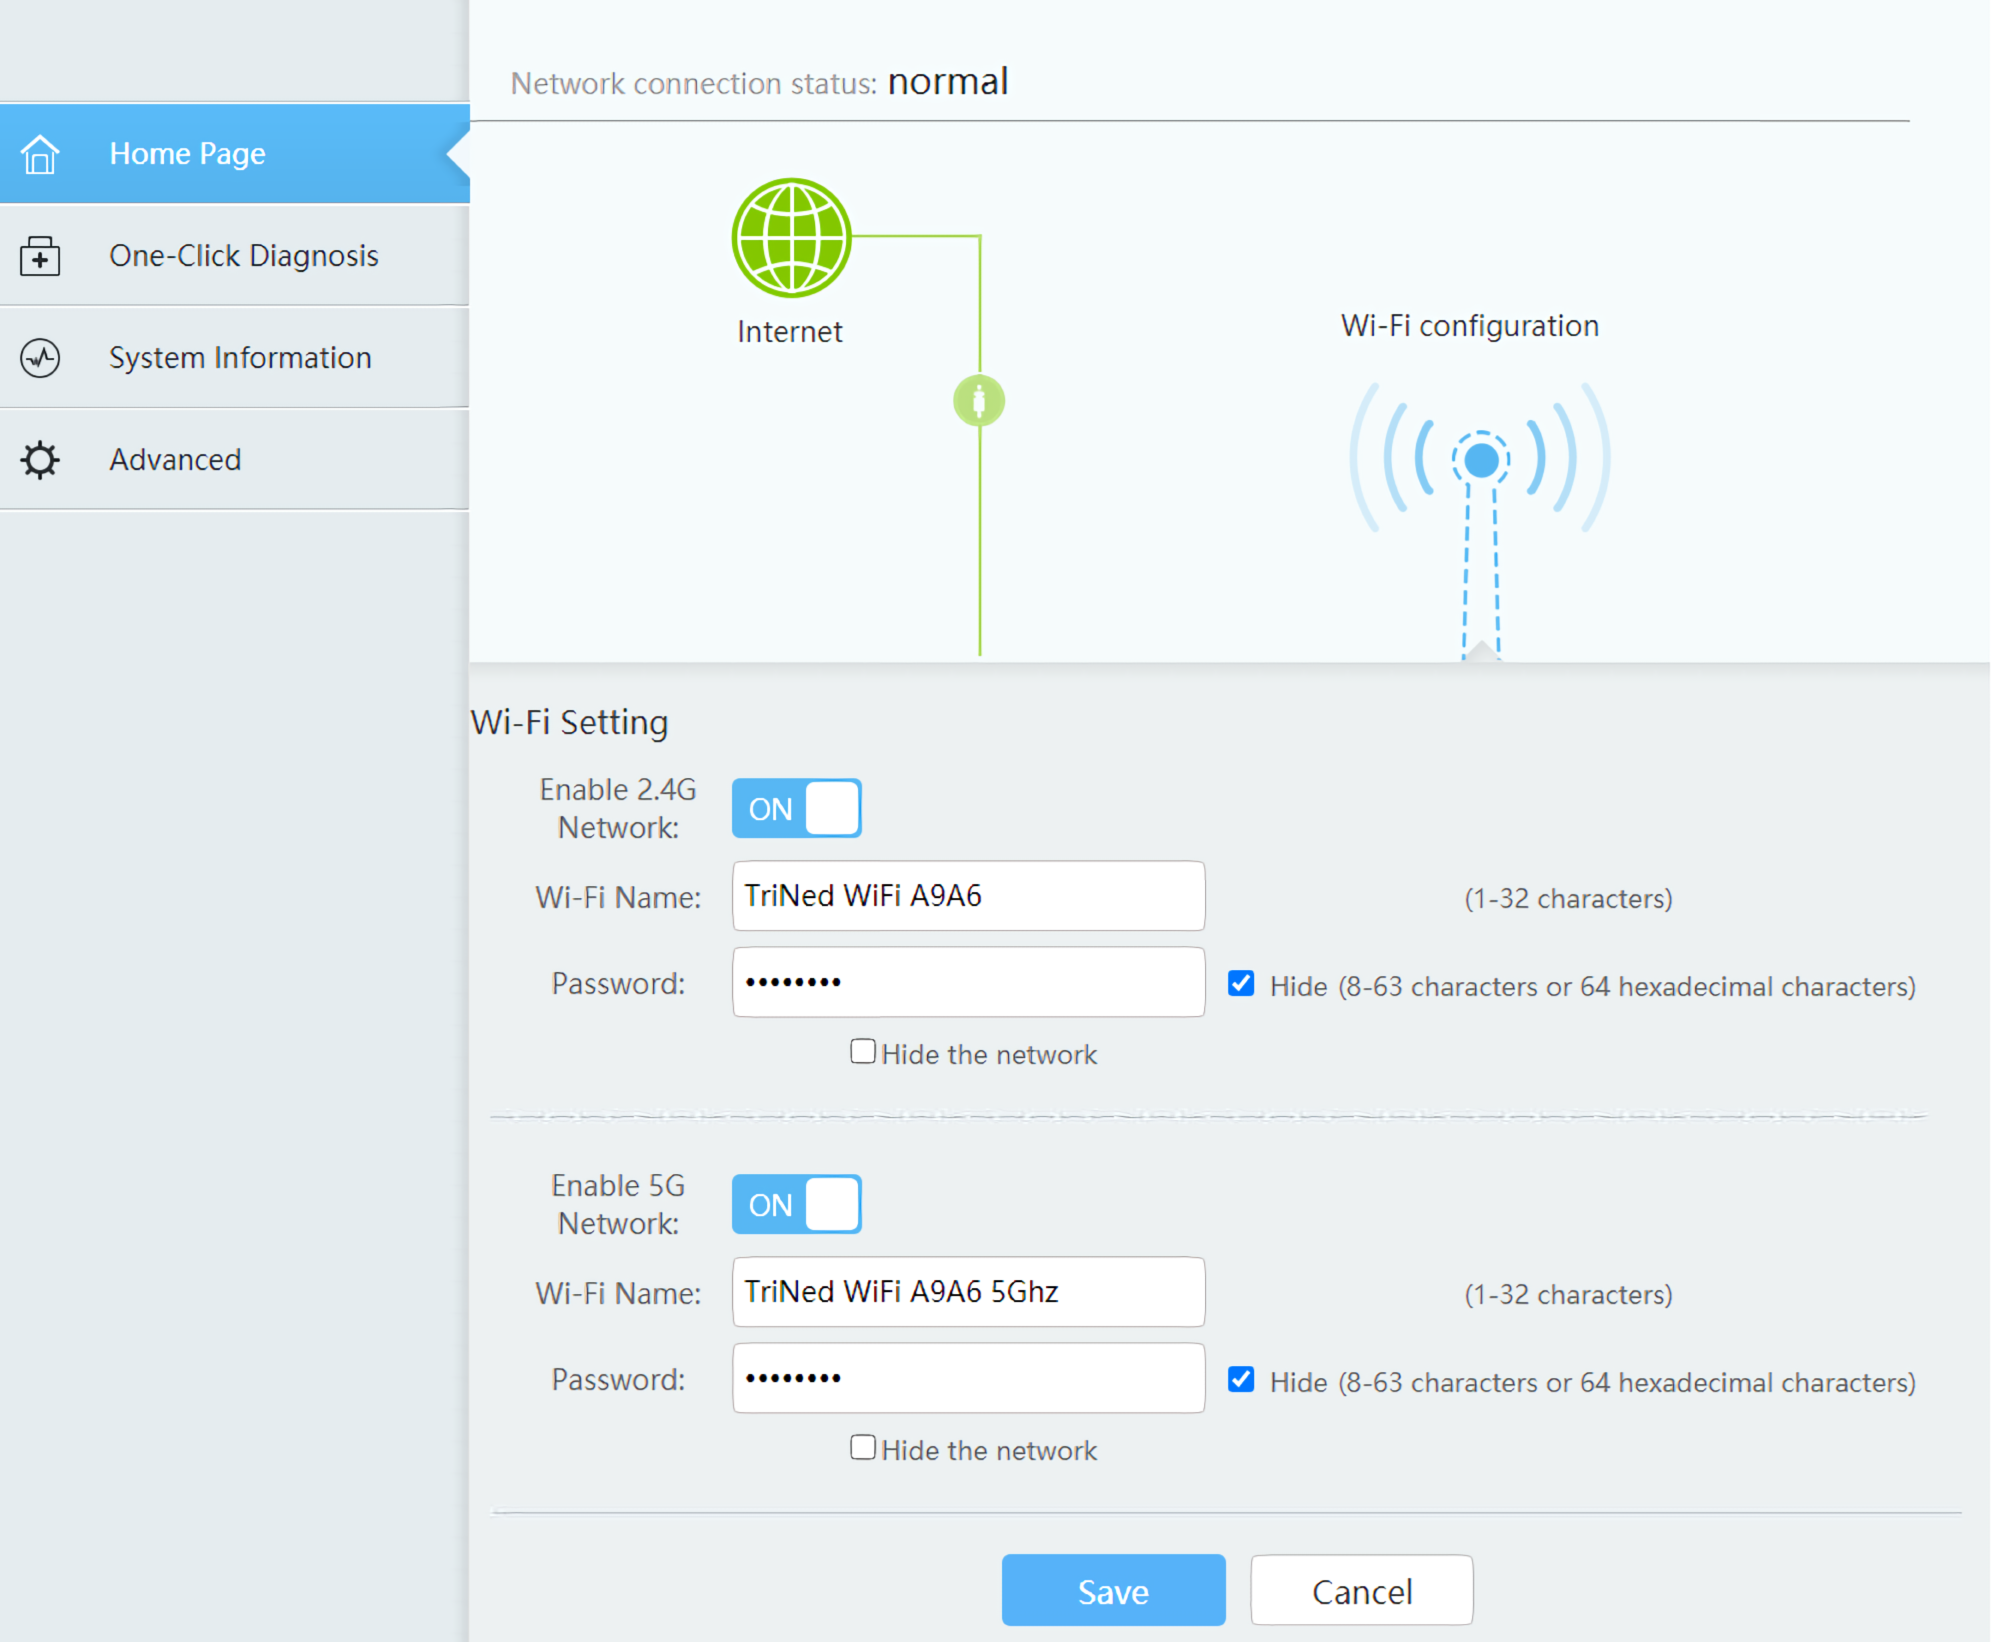This screenshot has height=1642, width=1992.
Task: Click the One-Click Diagnosis medical kit icon
Action: coord(40,256)
